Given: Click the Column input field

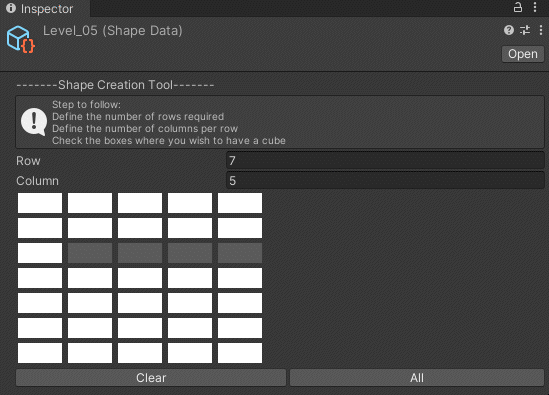Looking at the screenshot, I should click(x=385, y=181).
